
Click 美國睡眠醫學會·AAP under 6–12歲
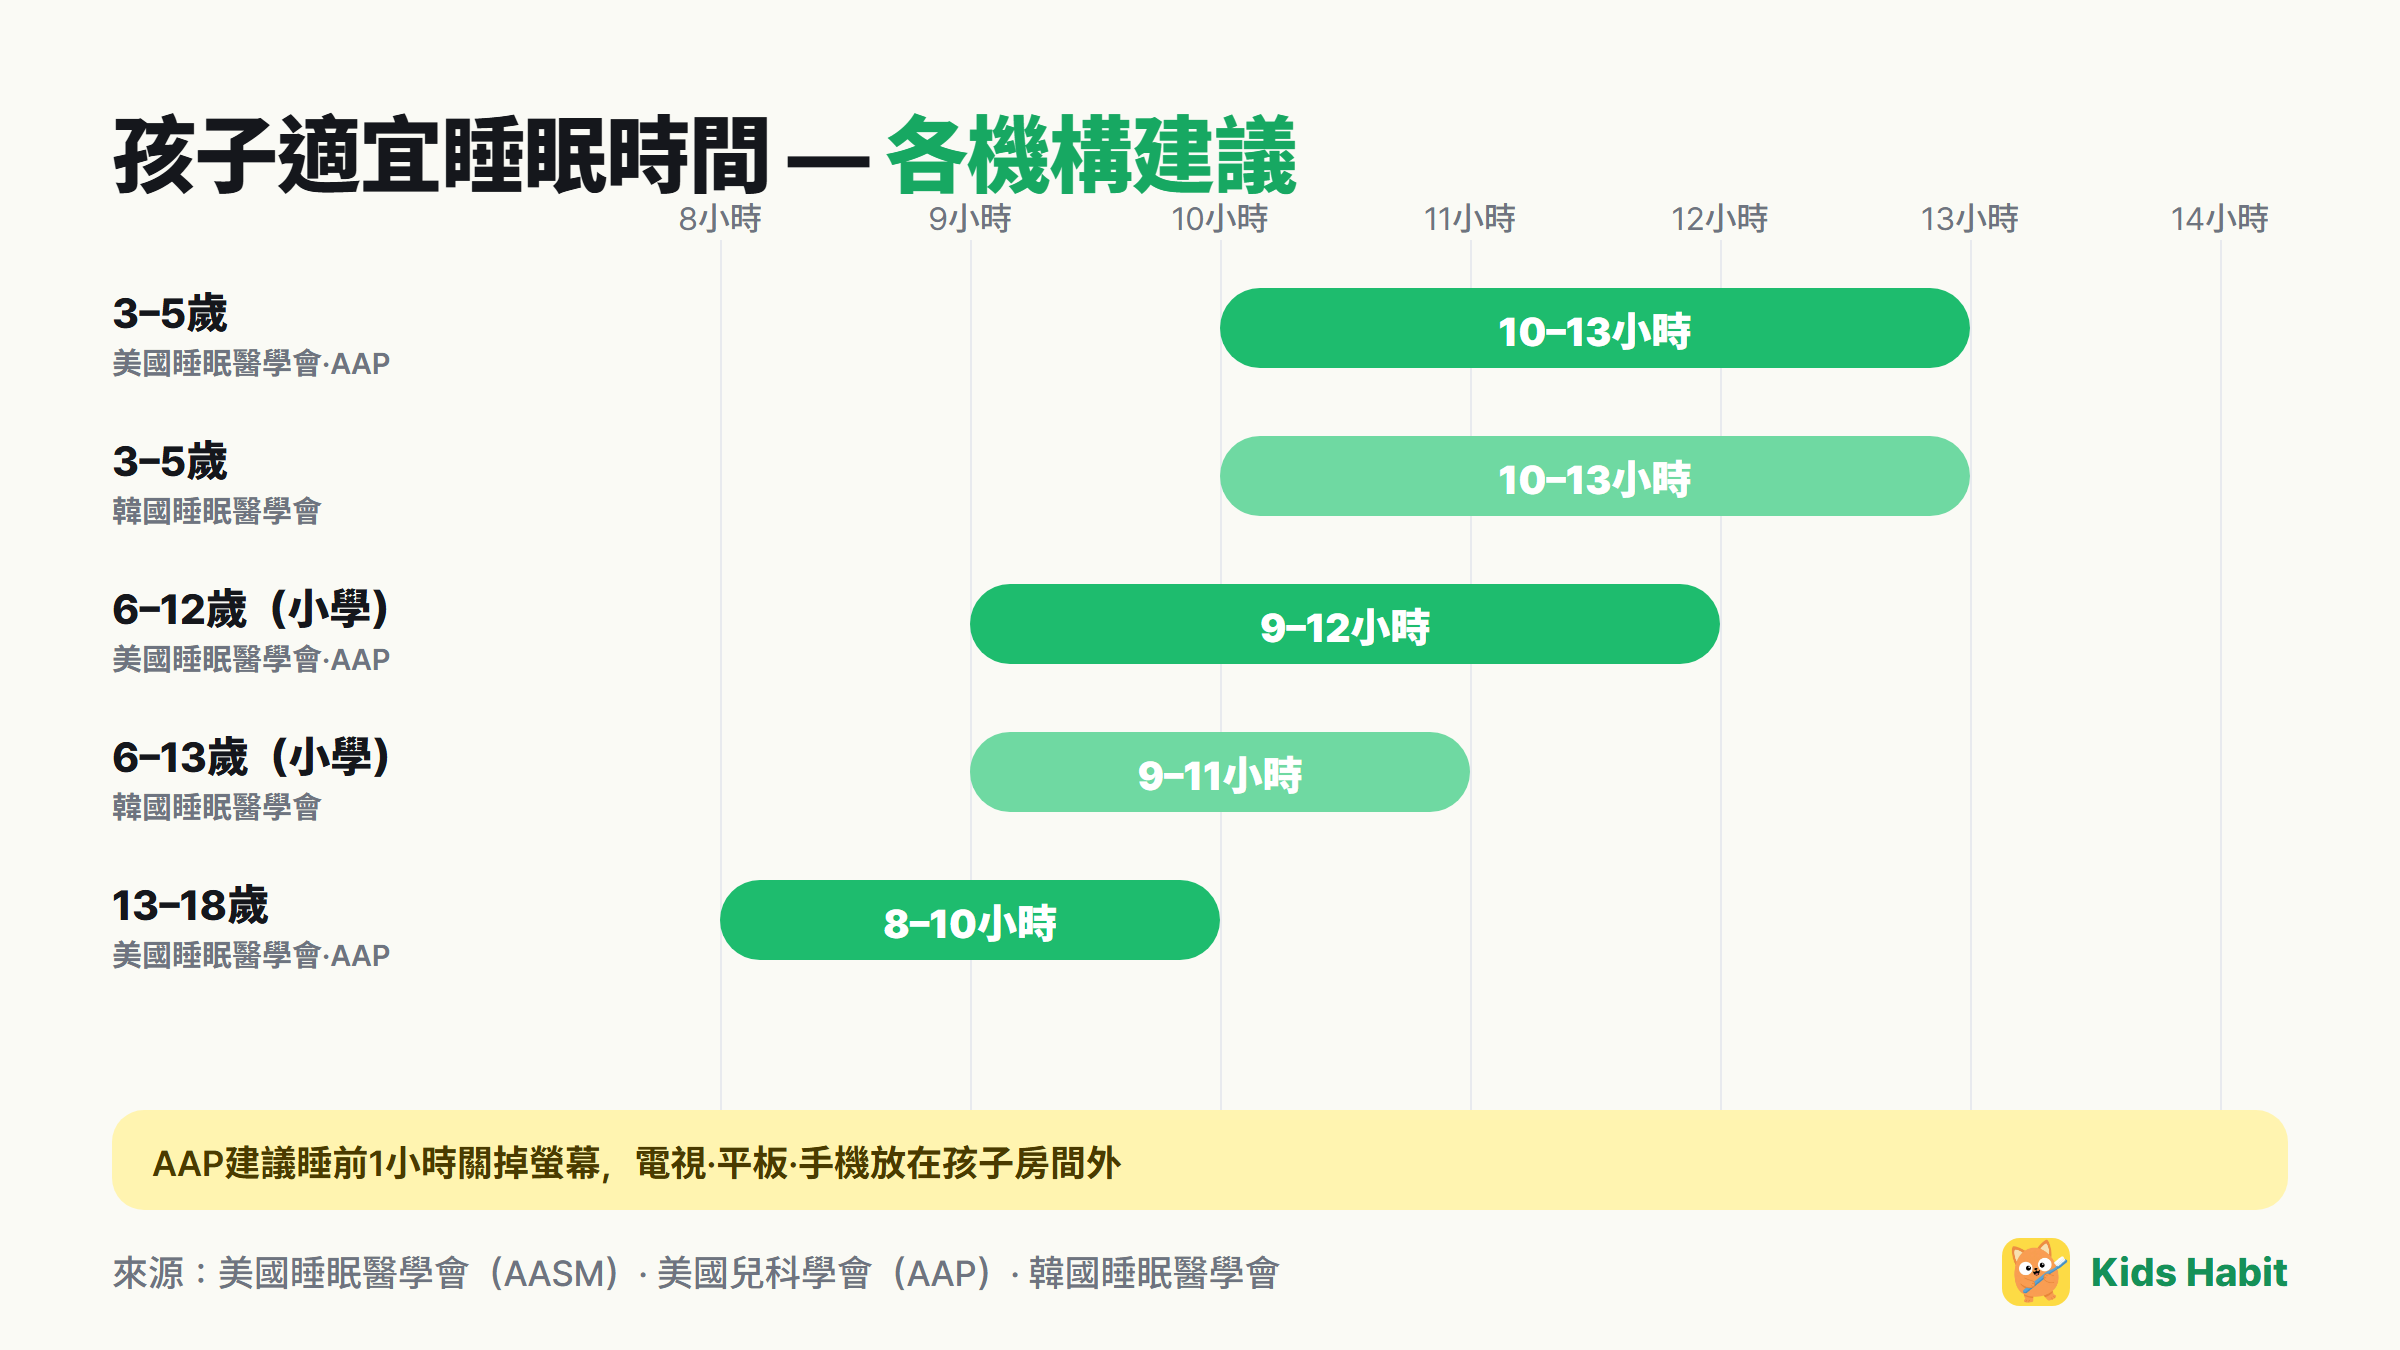pyautogui.click(x=251, y=660)
